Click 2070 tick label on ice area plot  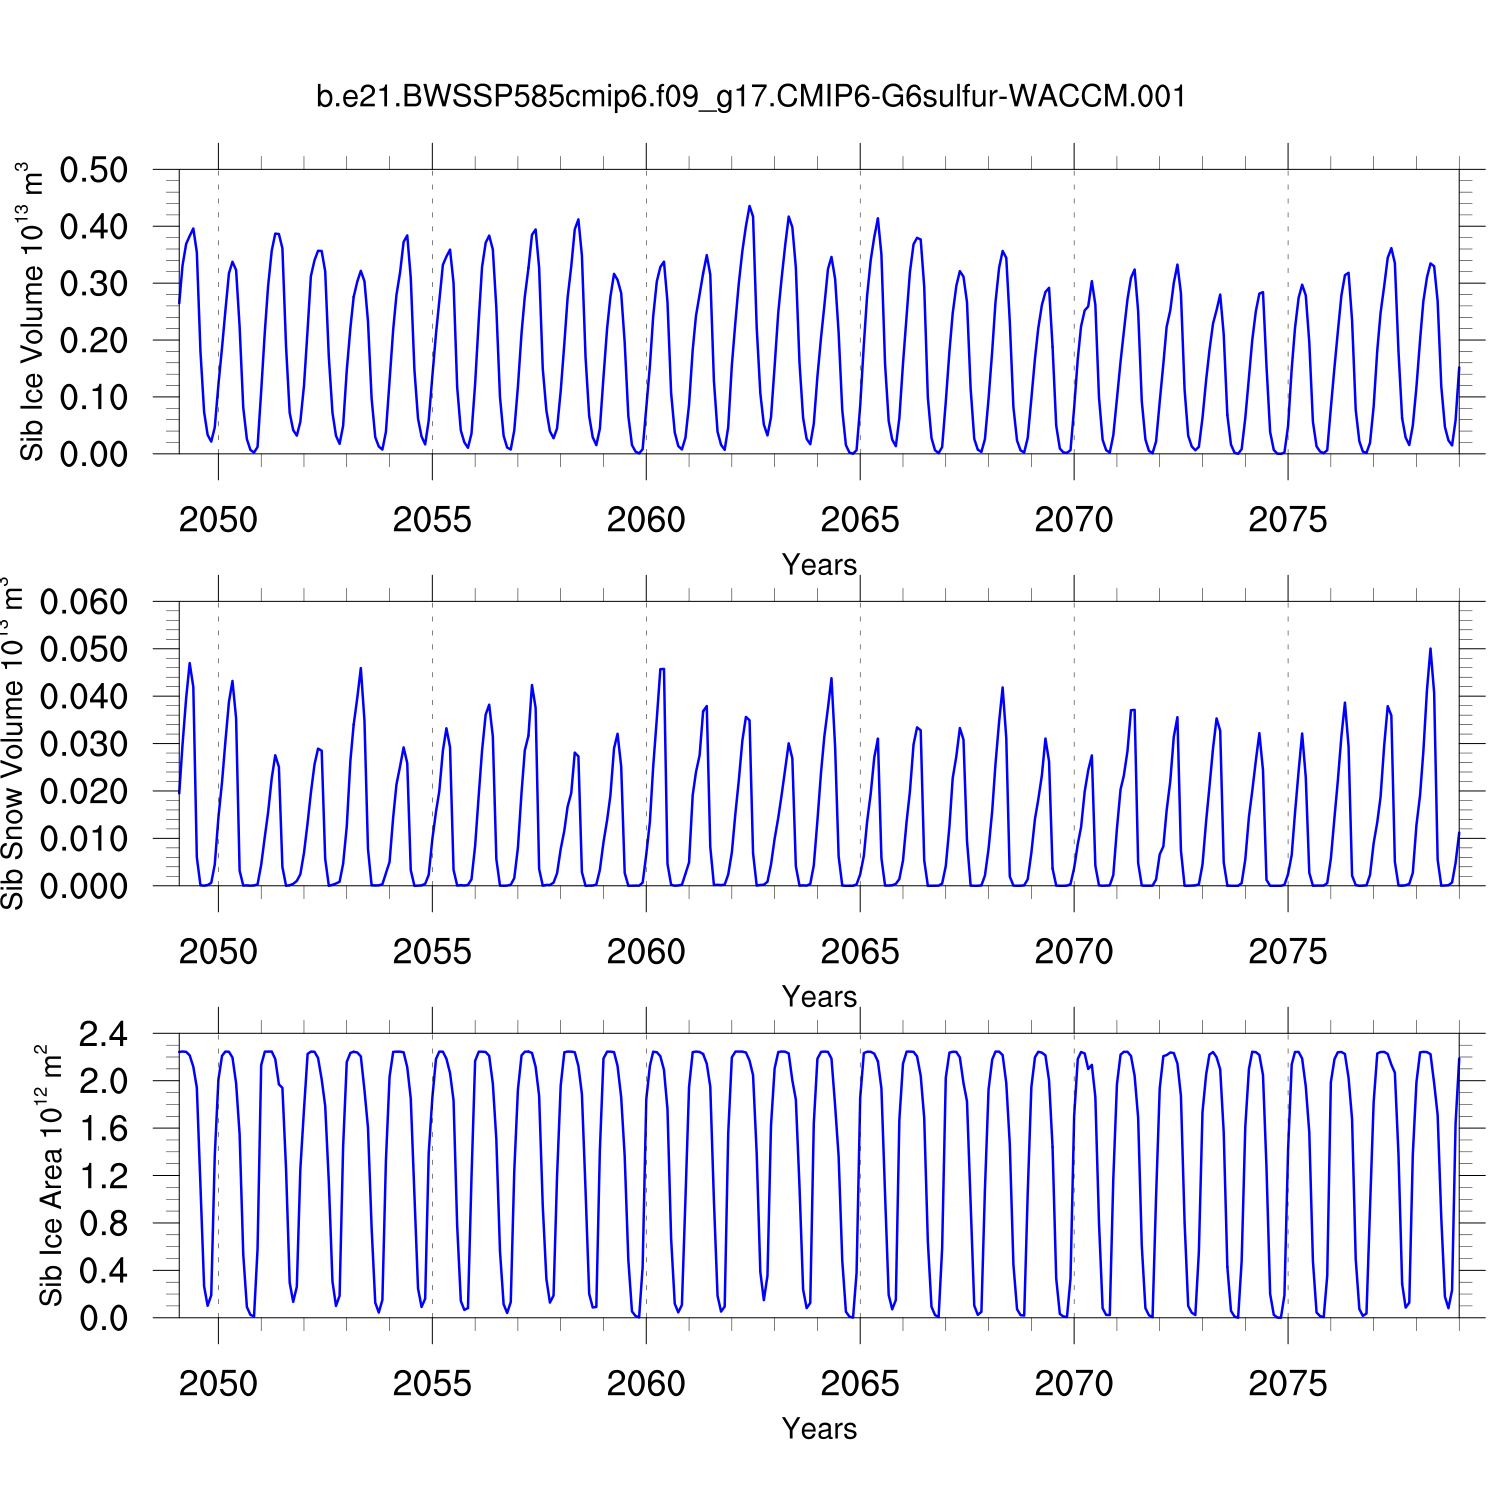click(1073, 1384)
